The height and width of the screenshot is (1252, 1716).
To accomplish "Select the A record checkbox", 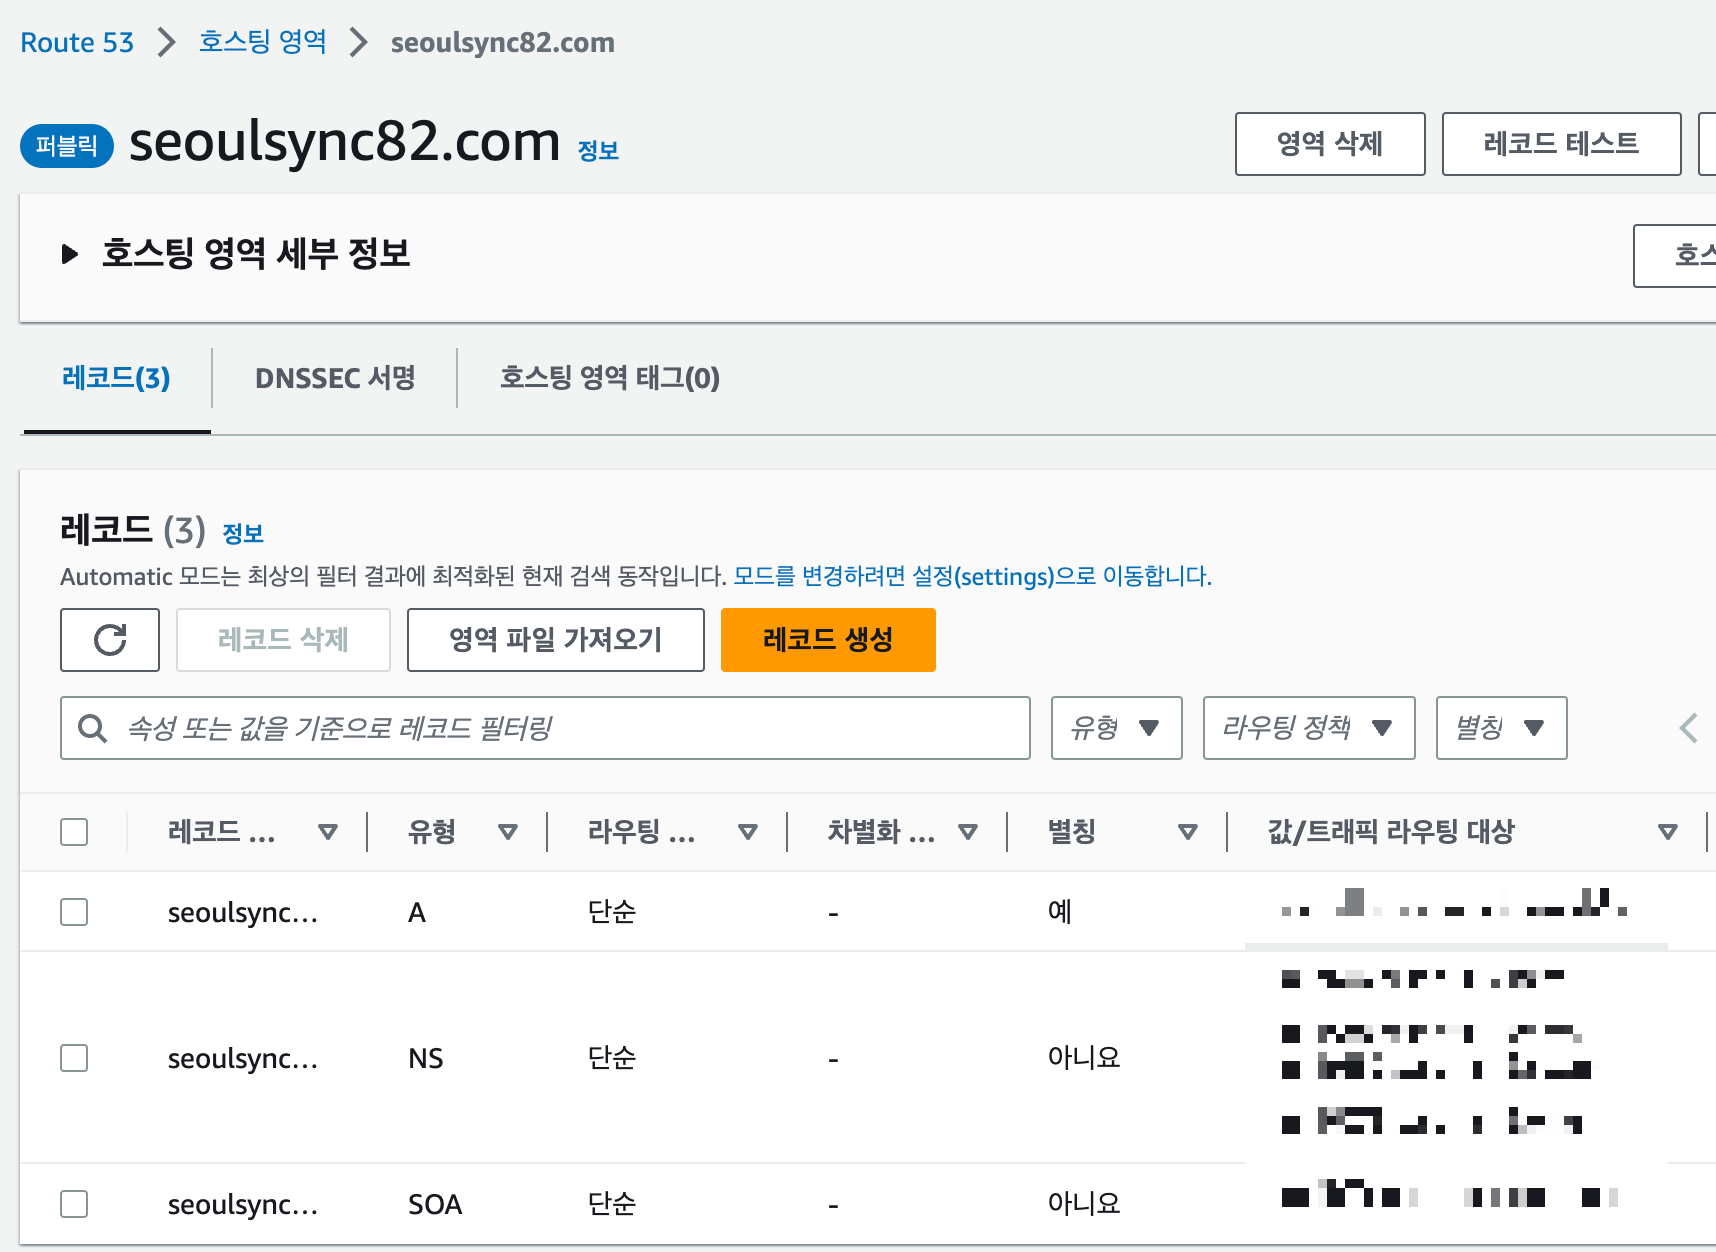I will tap(74, 912).
